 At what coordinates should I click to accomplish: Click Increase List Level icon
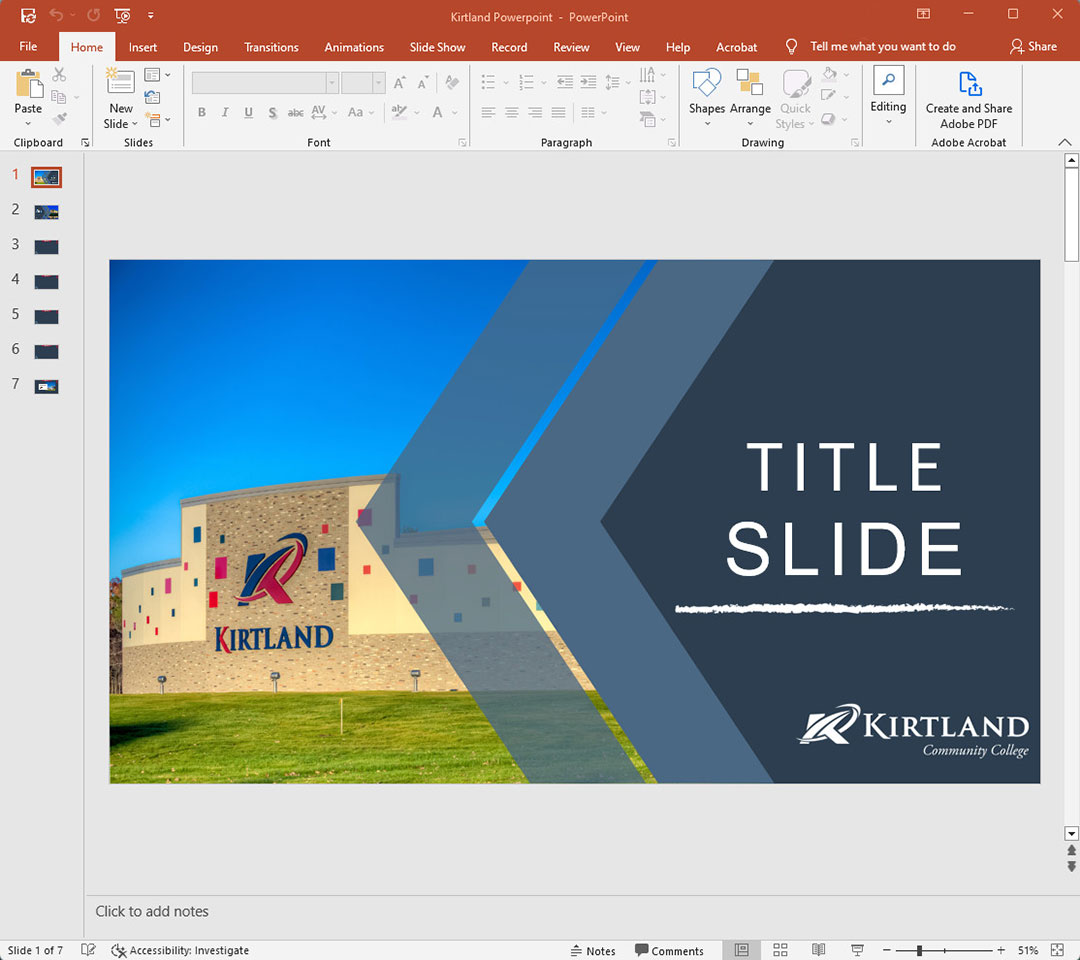(588, 83)
